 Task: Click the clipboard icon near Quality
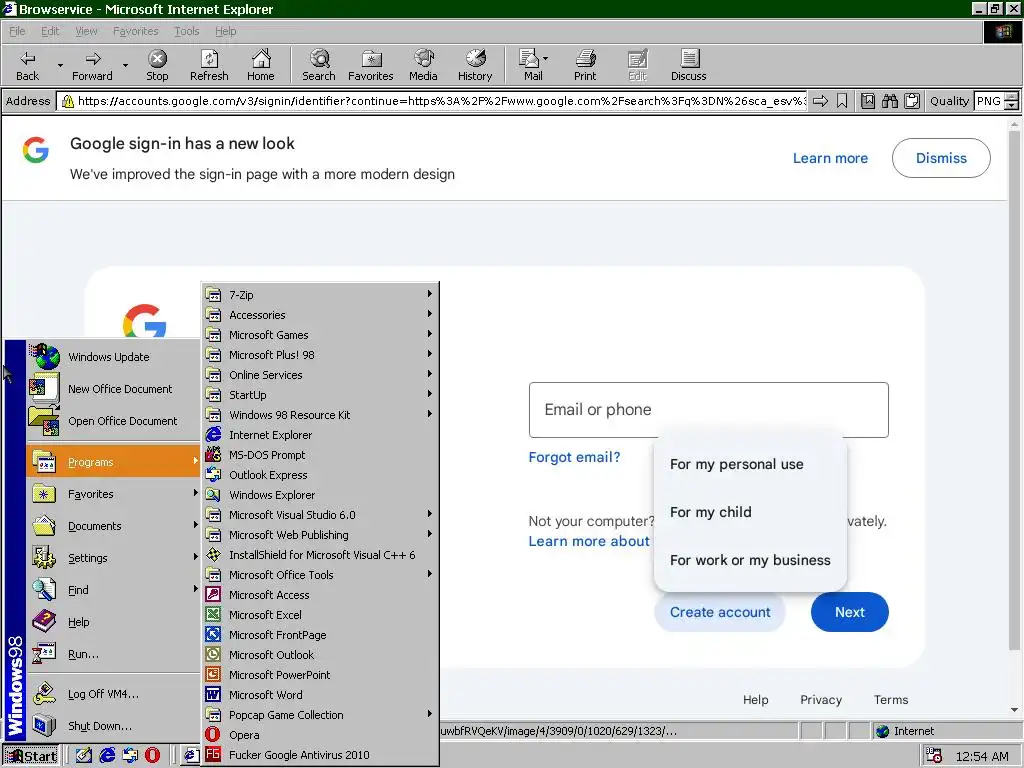point(912,101)
